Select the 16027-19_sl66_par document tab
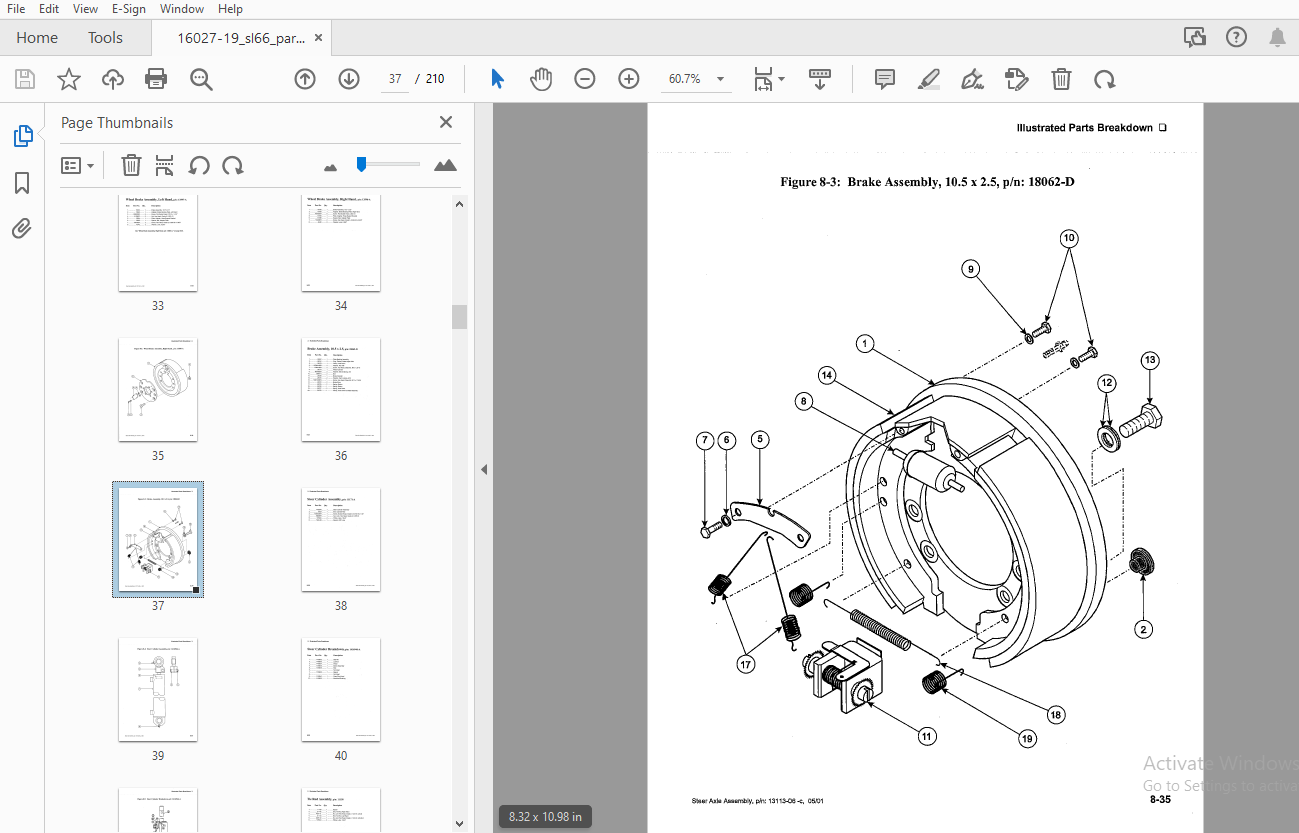Screen dimensions: 1299x833 241,38
